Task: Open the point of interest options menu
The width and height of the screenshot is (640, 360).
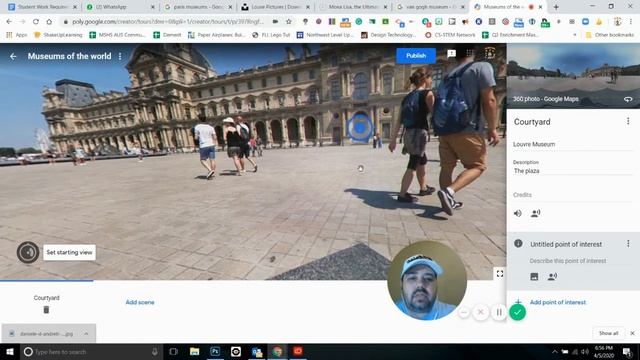Action: (x=628, y=244)
